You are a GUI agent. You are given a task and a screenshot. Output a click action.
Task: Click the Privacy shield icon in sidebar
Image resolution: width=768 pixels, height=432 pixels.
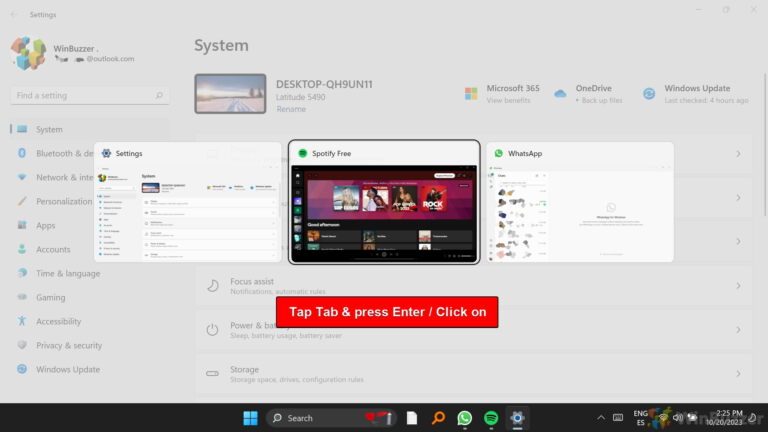(x=22, y=345)
